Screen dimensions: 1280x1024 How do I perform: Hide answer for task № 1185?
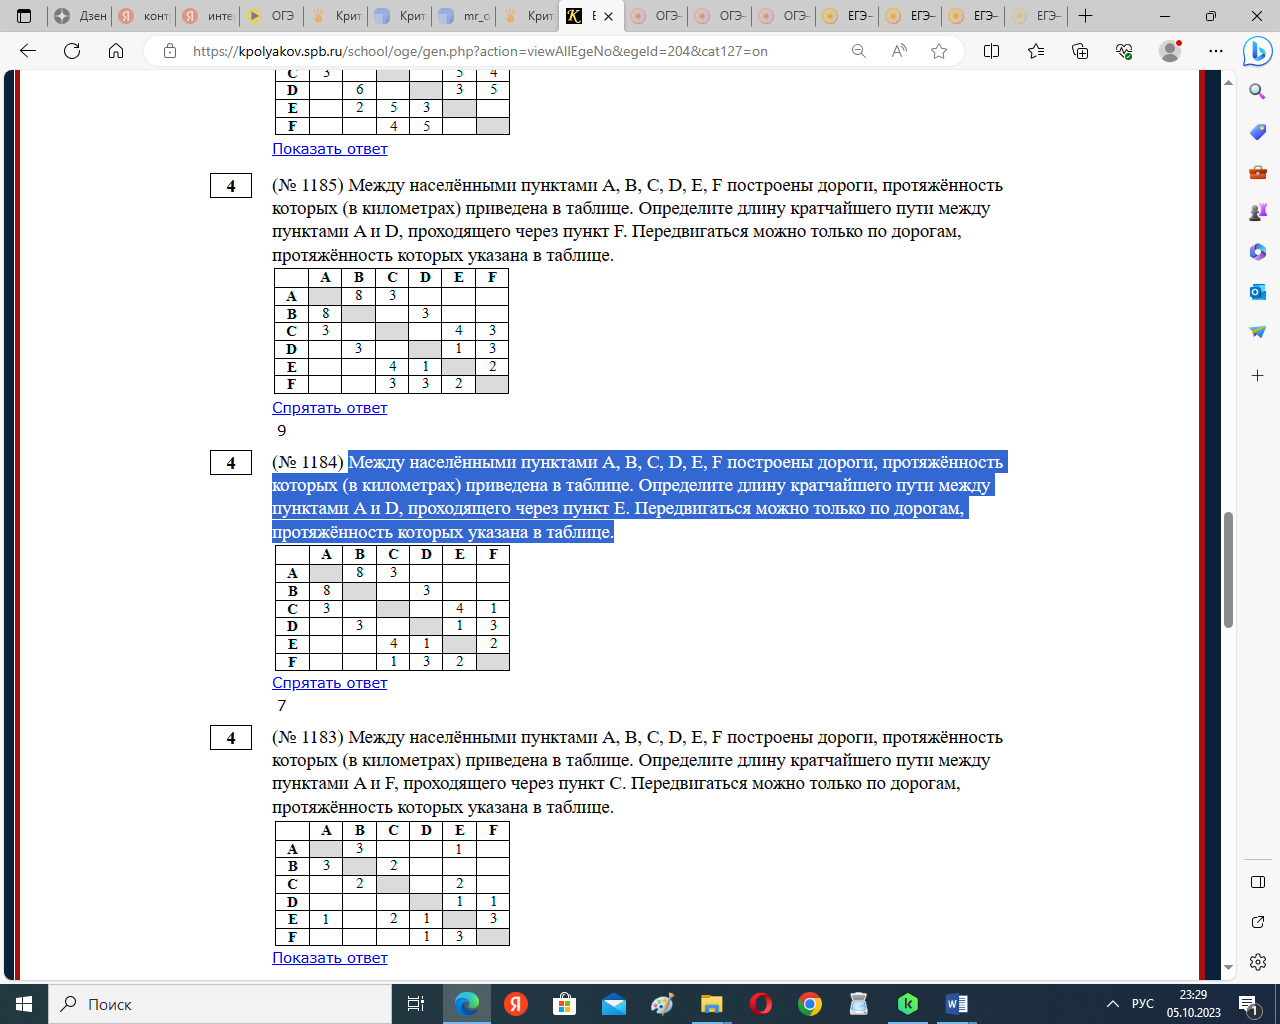tap(330, 408)
